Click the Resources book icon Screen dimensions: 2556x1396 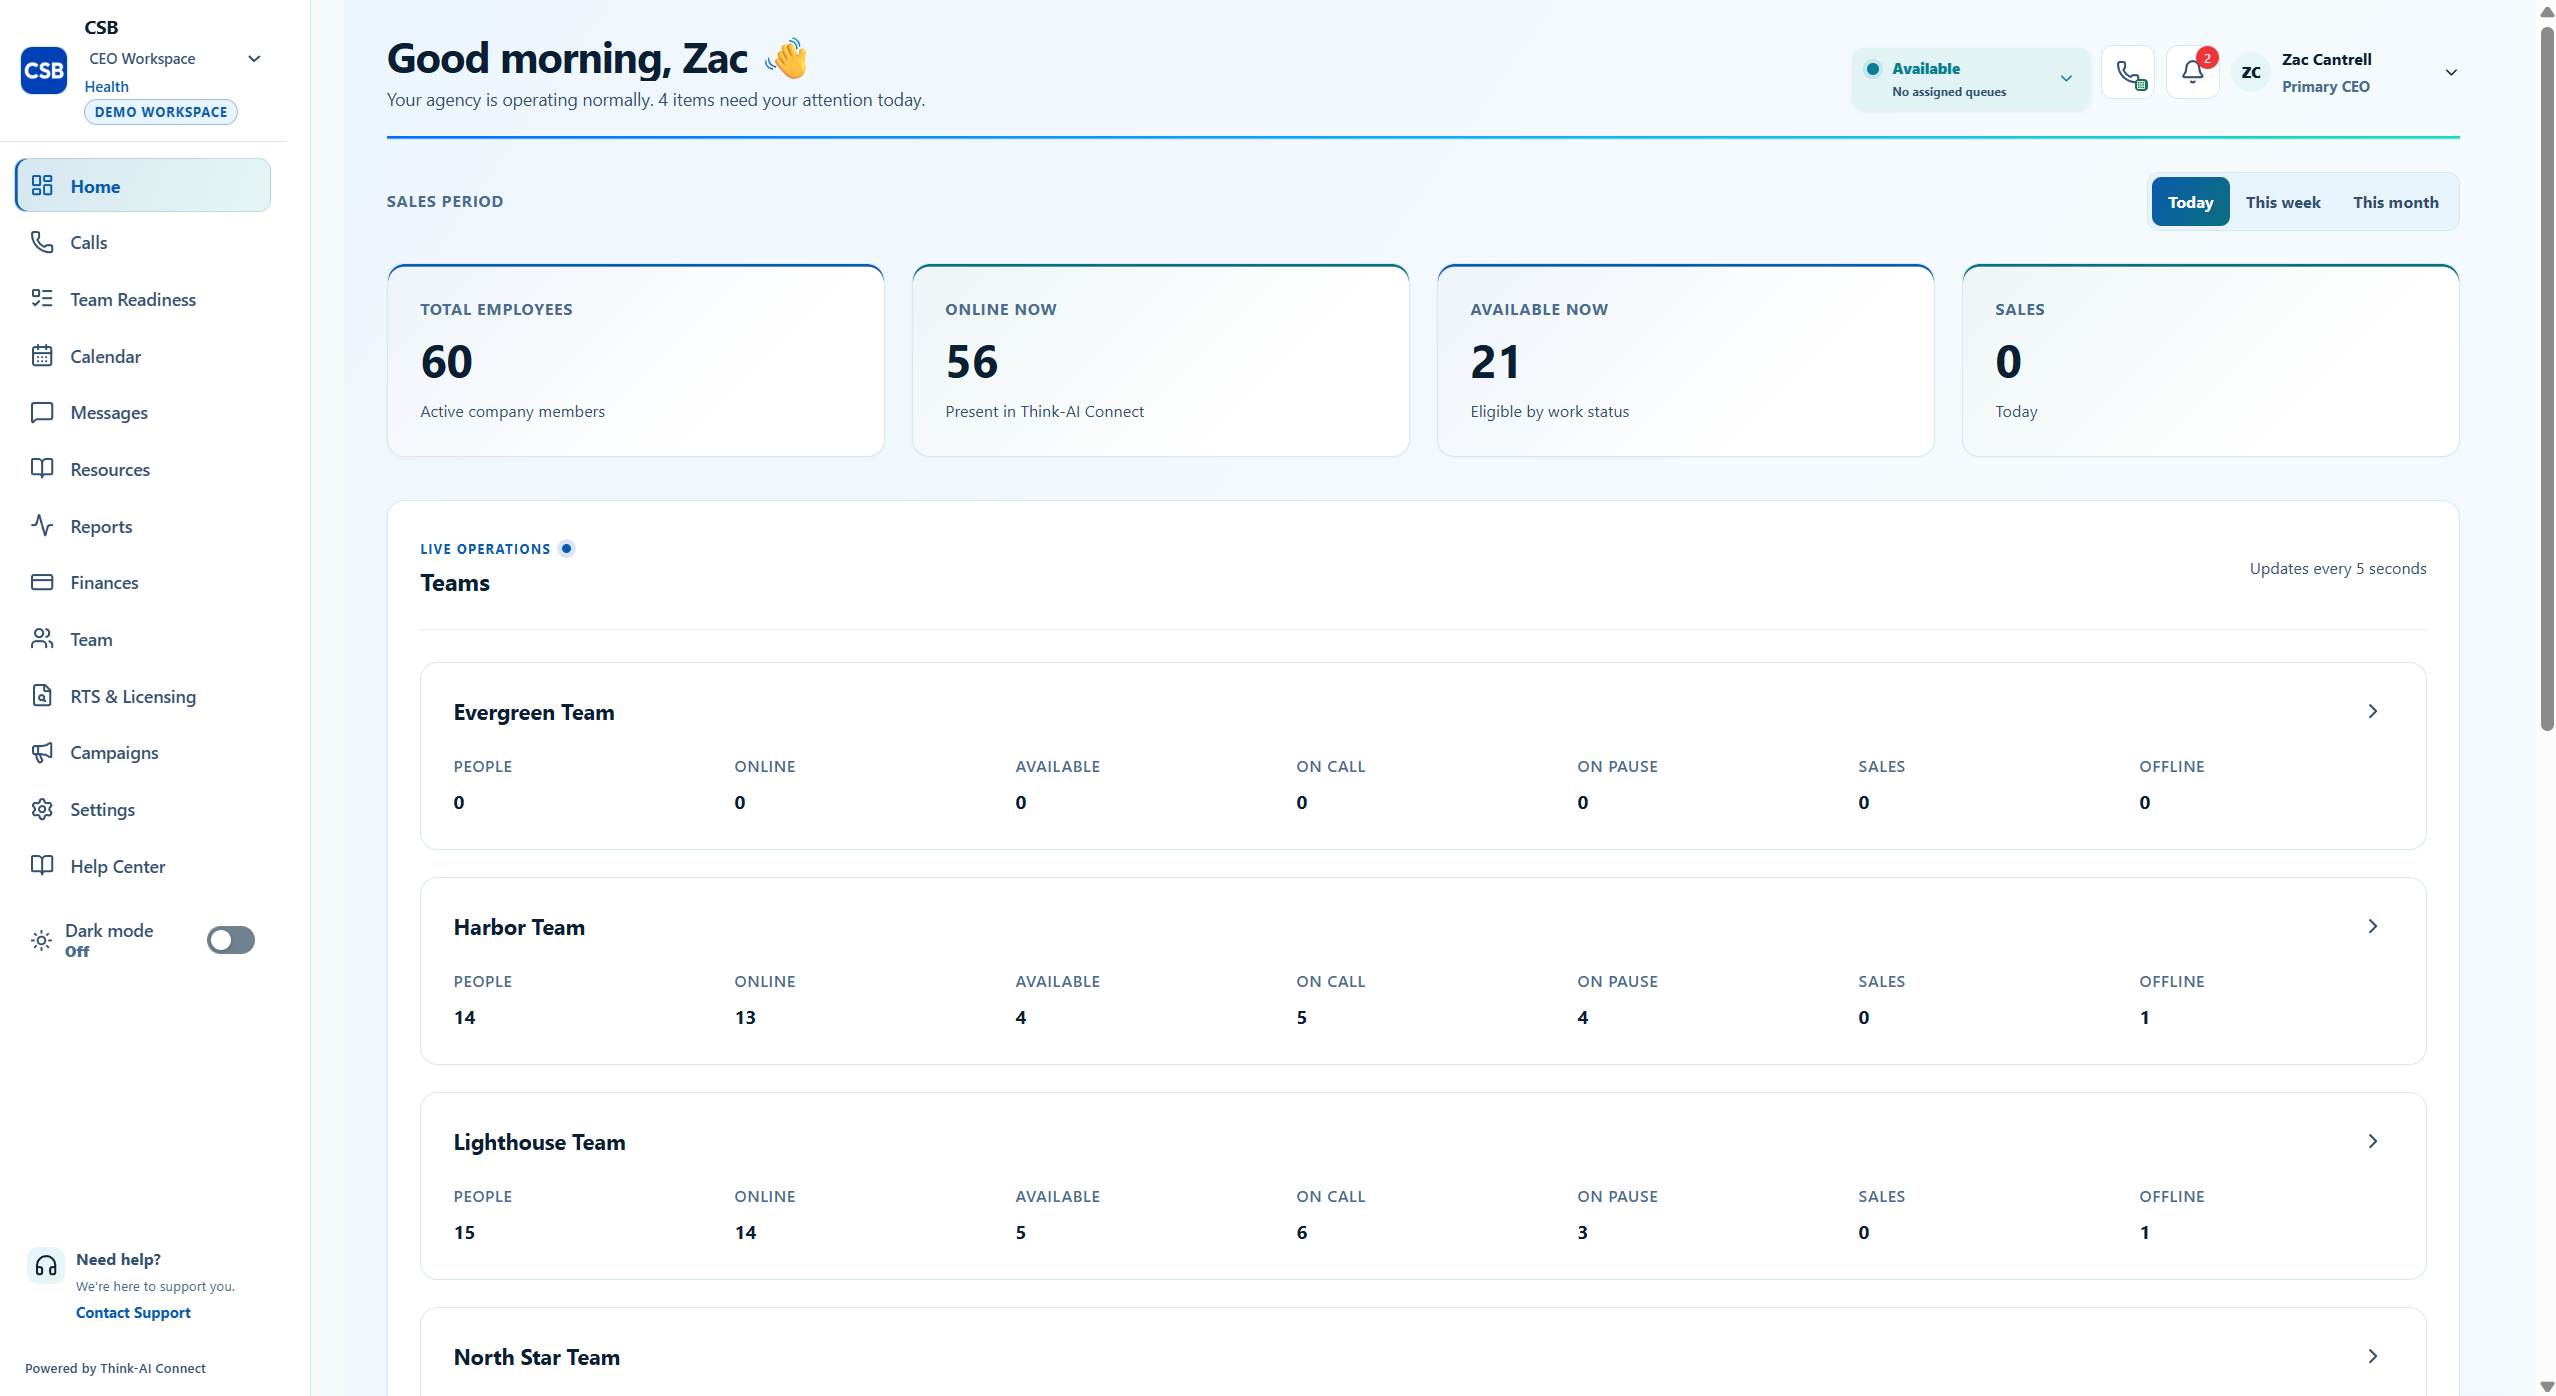click(42, 469)
